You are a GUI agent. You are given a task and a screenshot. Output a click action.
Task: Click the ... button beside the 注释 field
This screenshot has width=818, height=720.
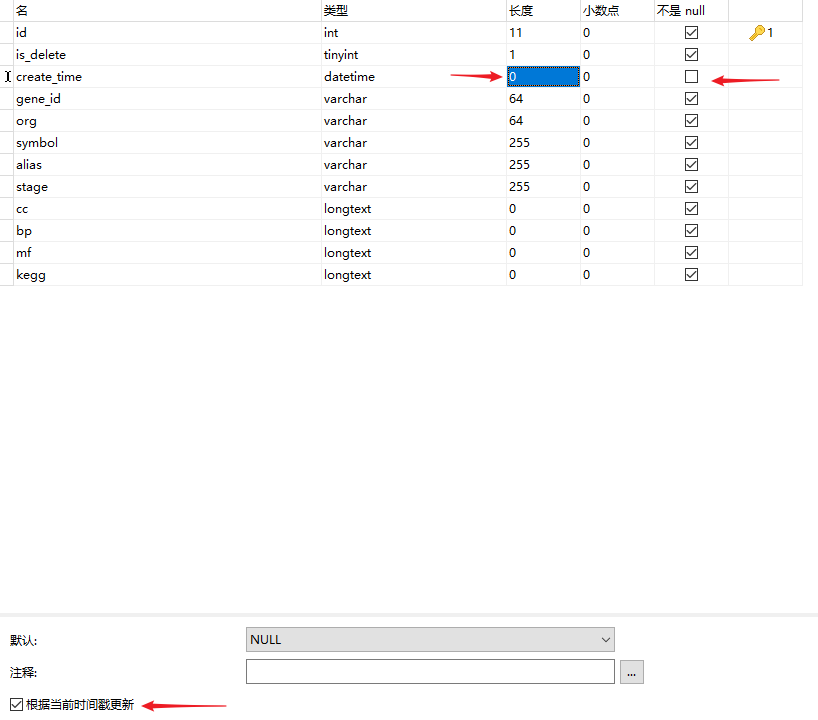631,671
